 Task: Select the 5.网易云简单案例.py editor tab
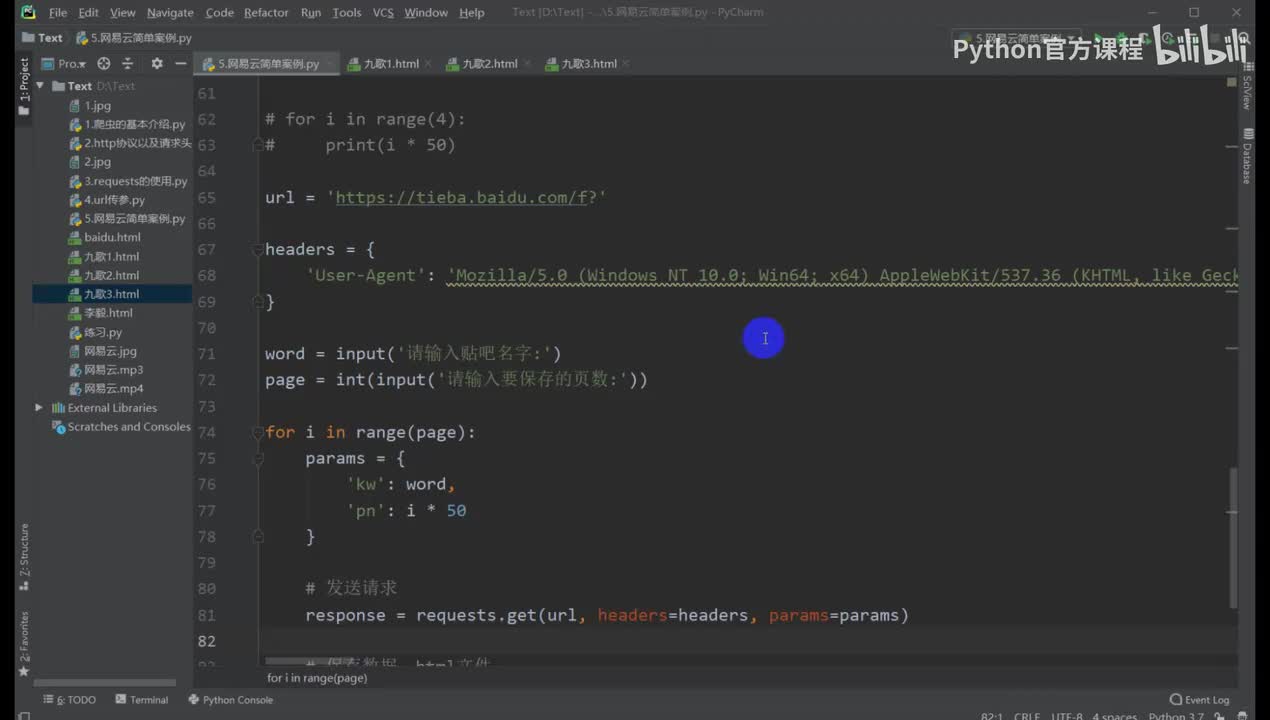point(268,64)
